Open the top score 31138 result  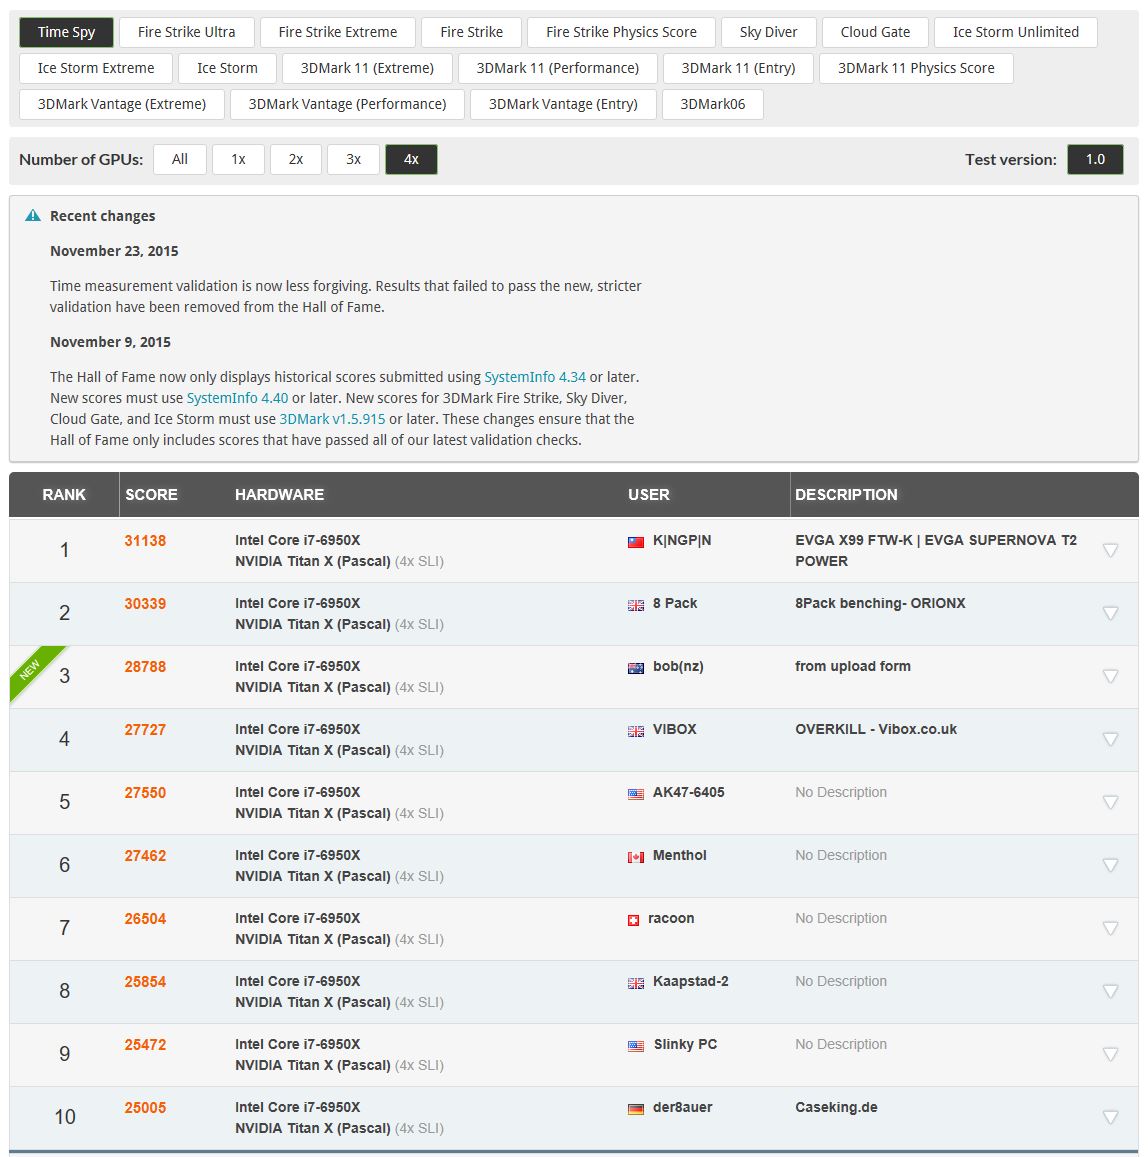coord(145,541)
